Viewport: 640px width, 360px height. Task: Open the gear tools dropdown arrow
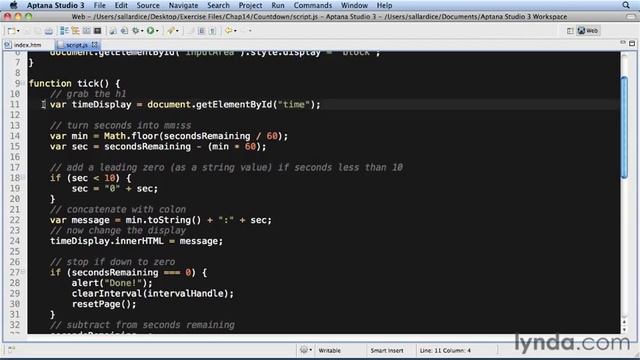[142, 31]
